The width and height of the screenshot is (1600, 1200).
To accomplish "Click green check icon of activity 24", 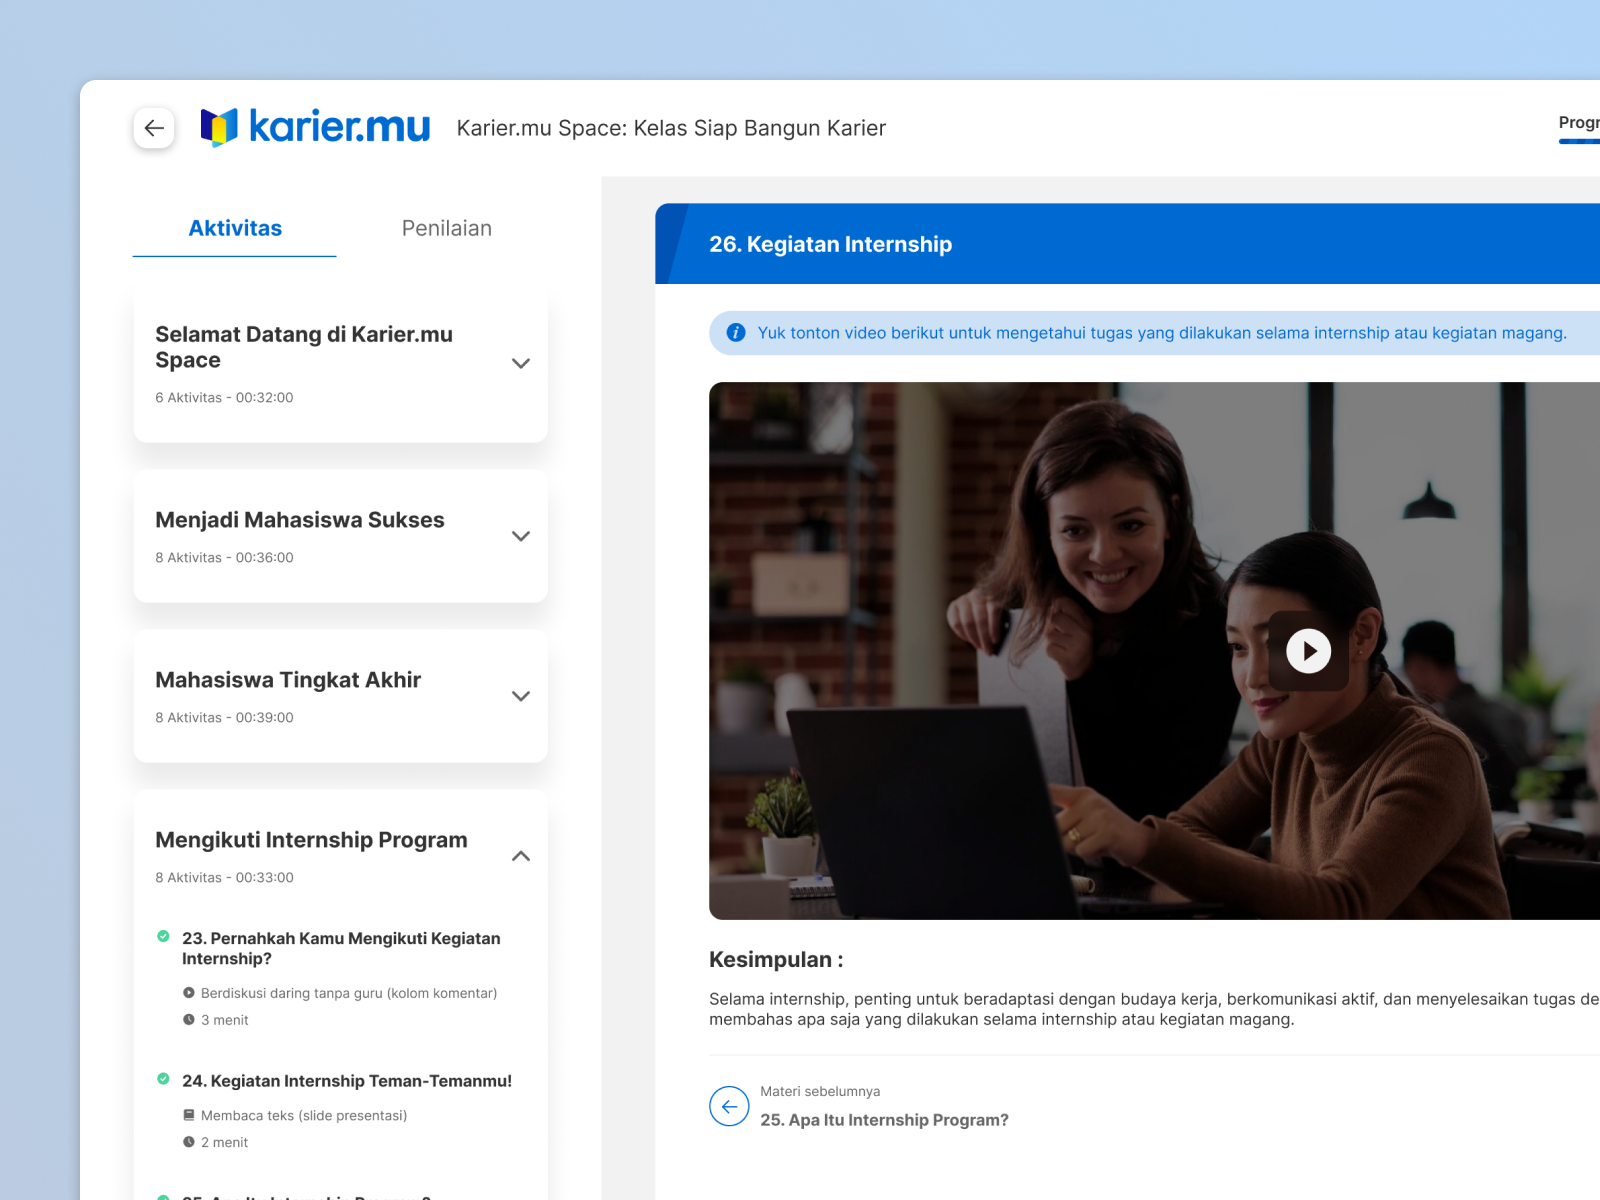I will point(163,1079).
